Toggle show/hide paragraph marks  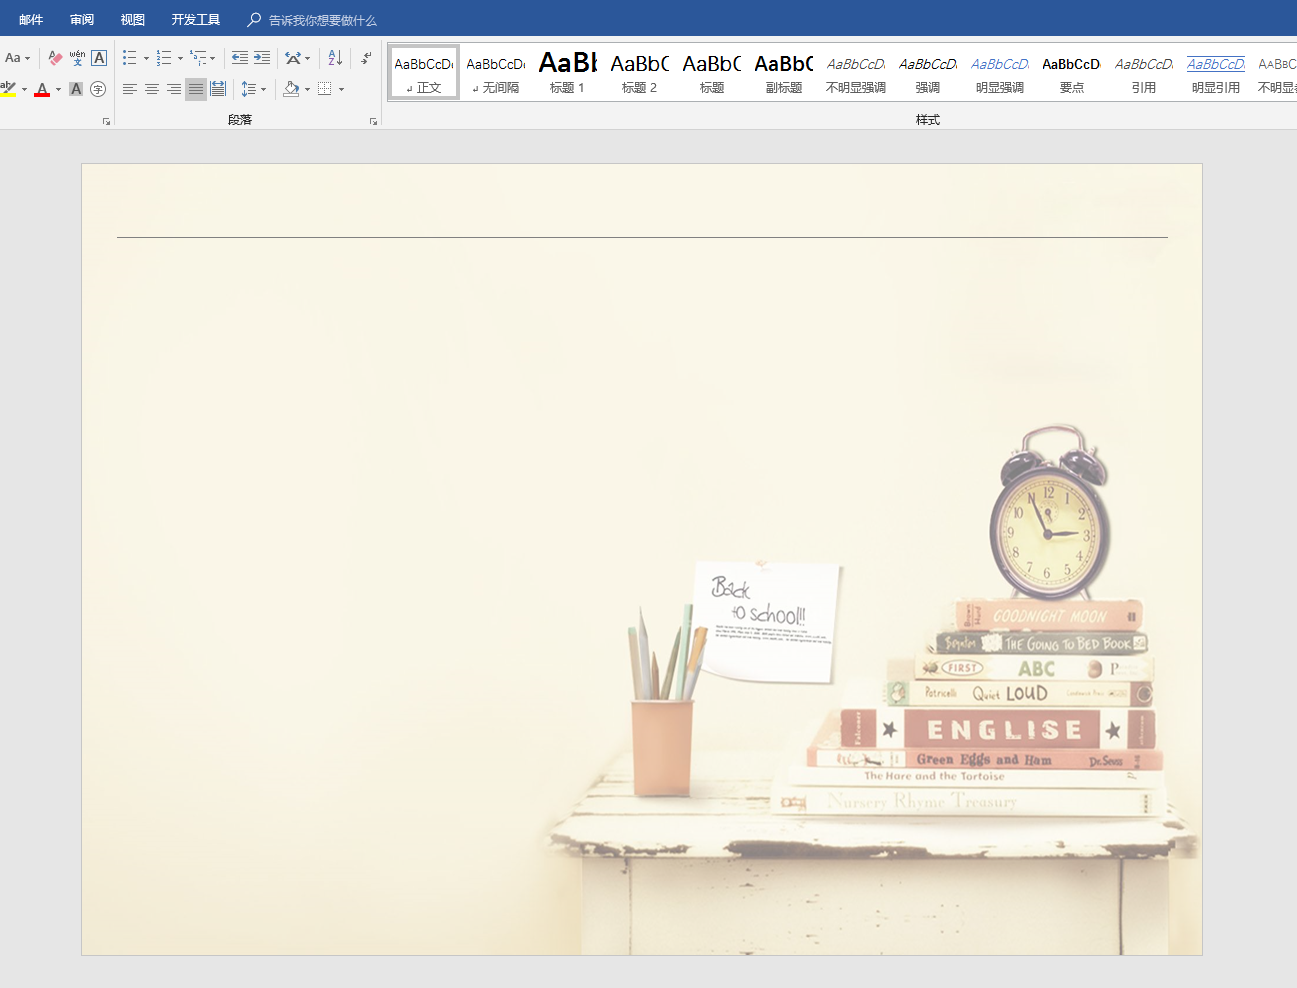[x=367, y=58]
